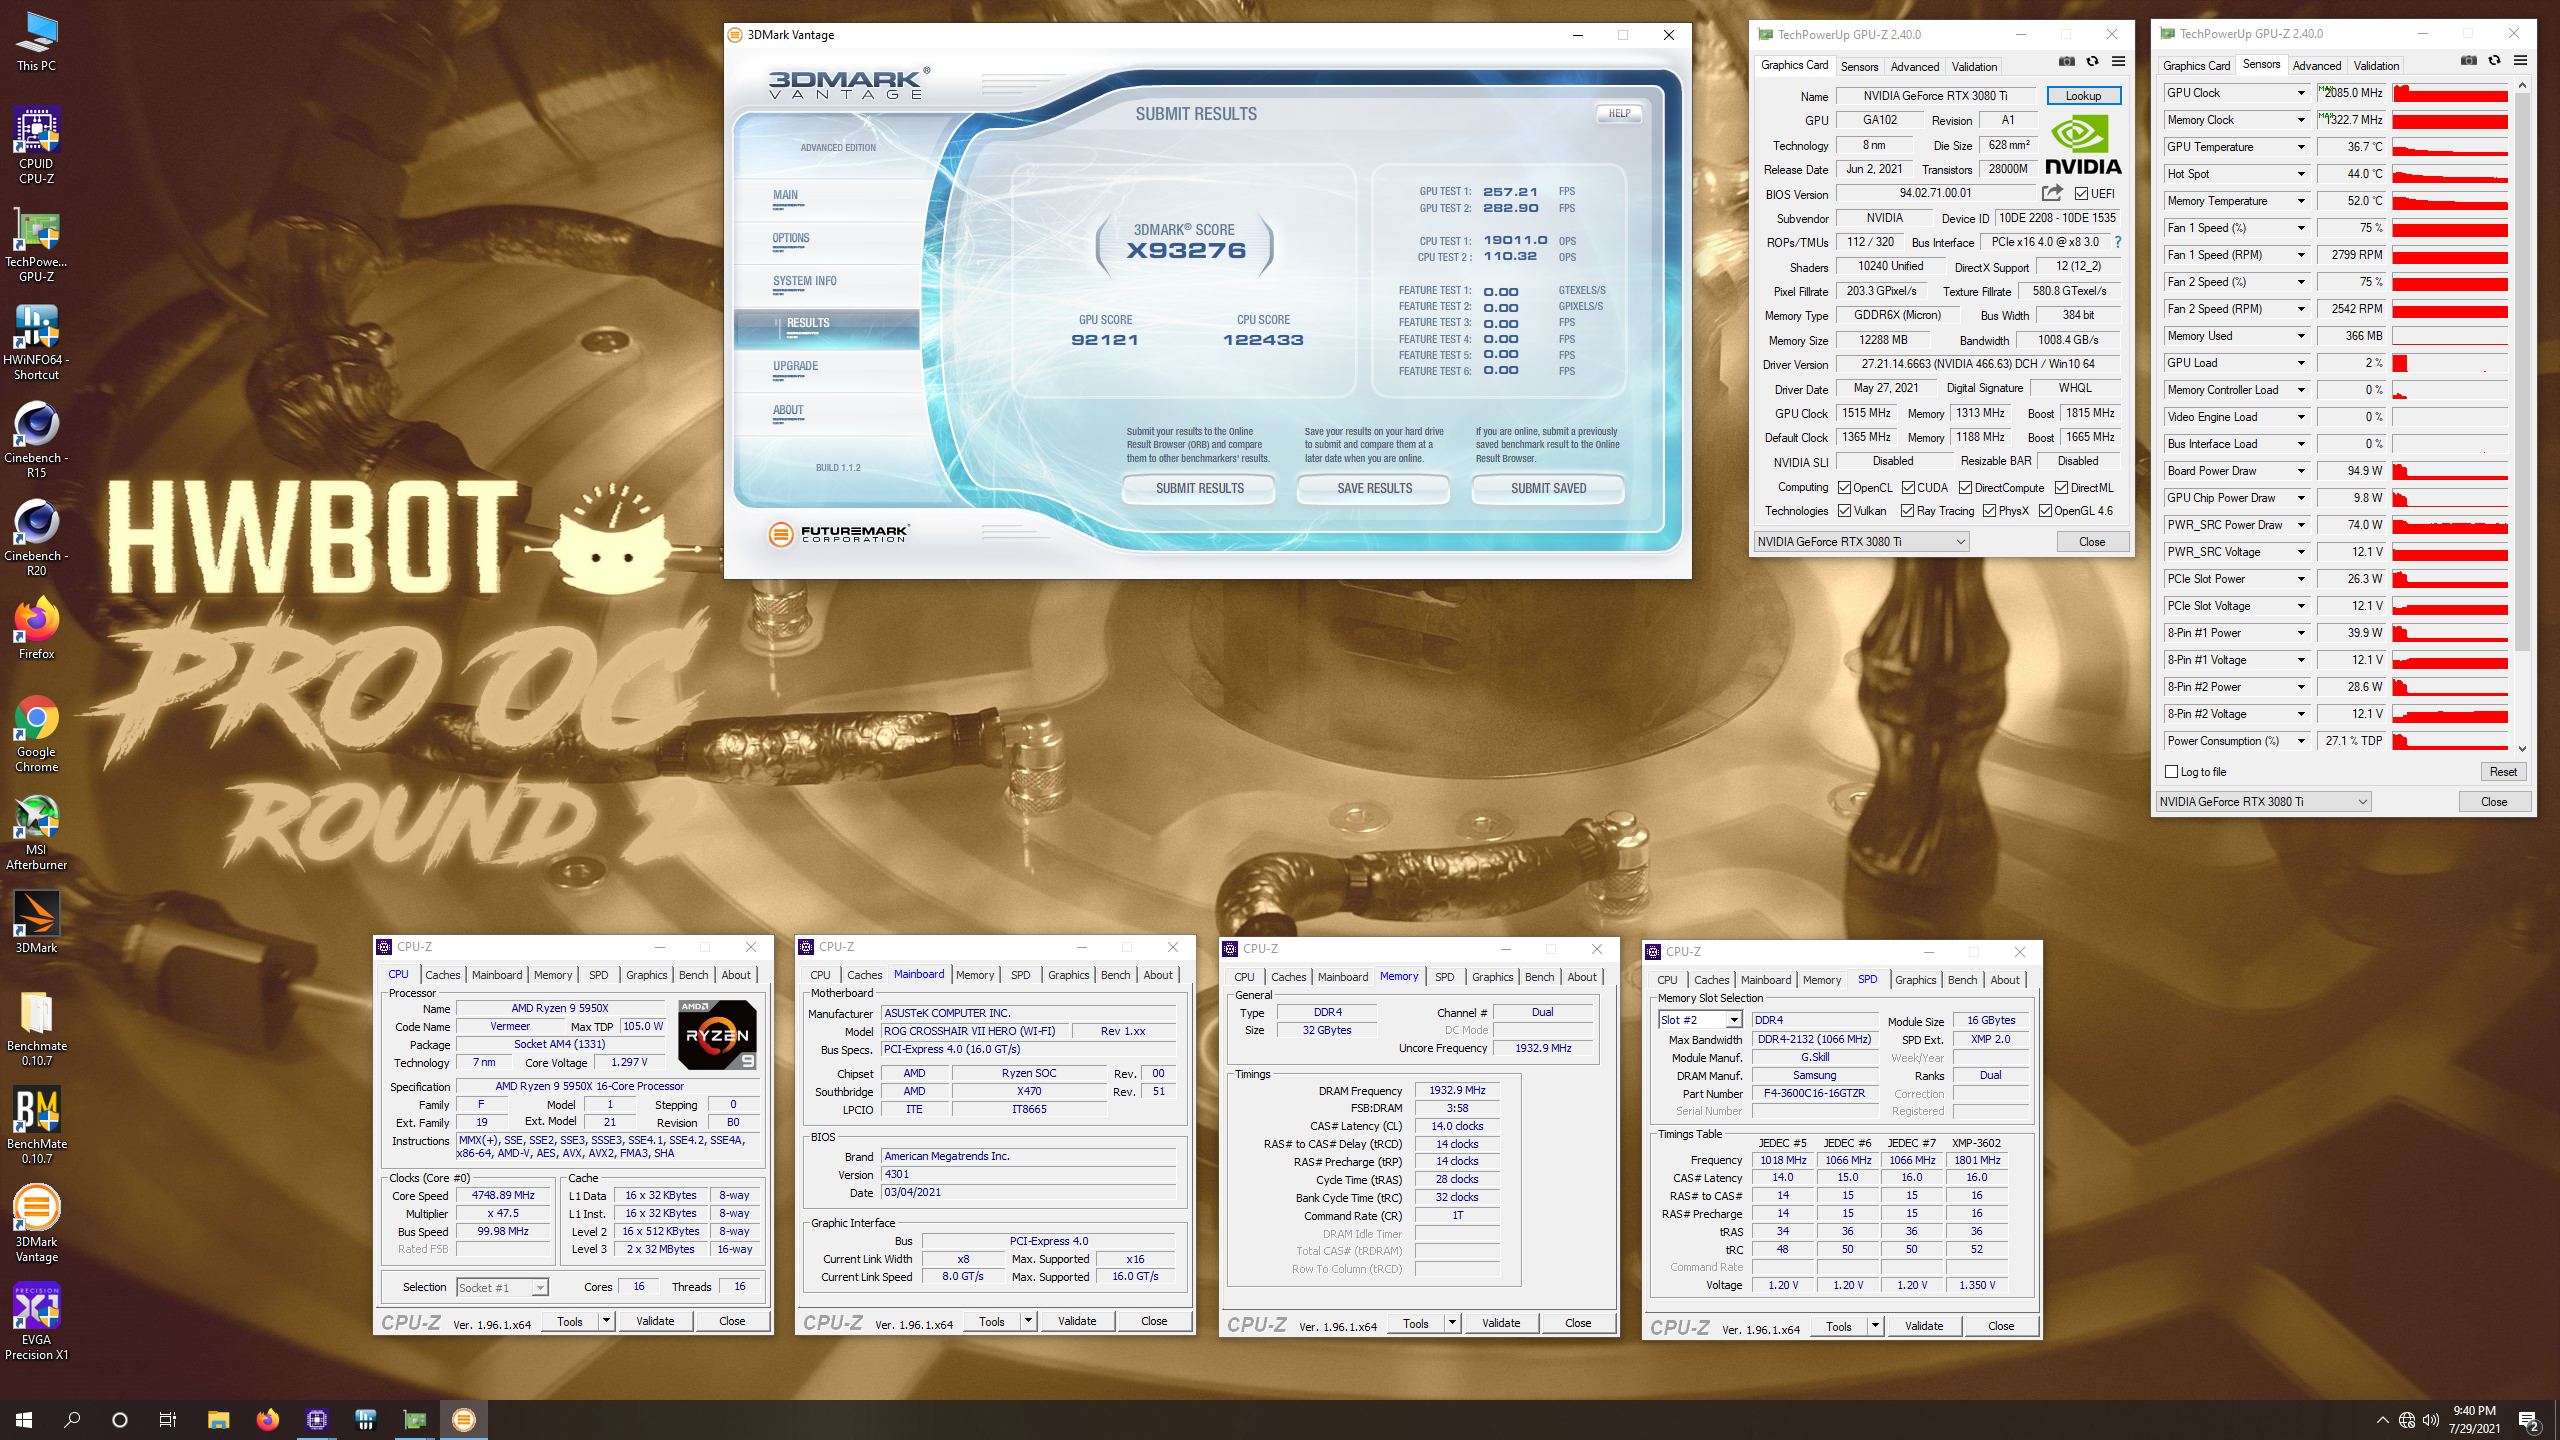Open the TechPowerUp GPU-Z desktop shortcut

tap(36, 243)
